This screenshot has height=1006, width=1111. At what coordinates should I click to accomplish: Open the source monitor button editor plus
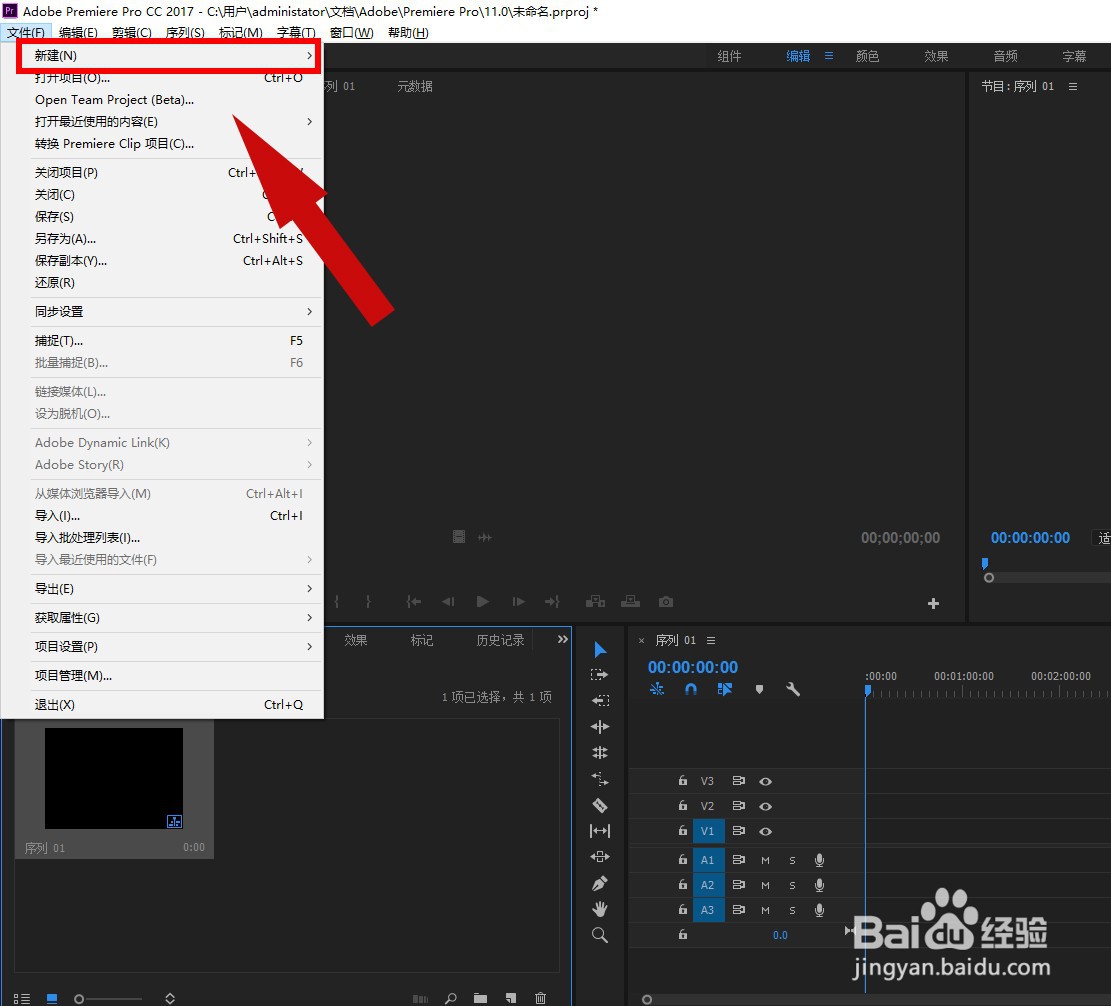point(933,604)
